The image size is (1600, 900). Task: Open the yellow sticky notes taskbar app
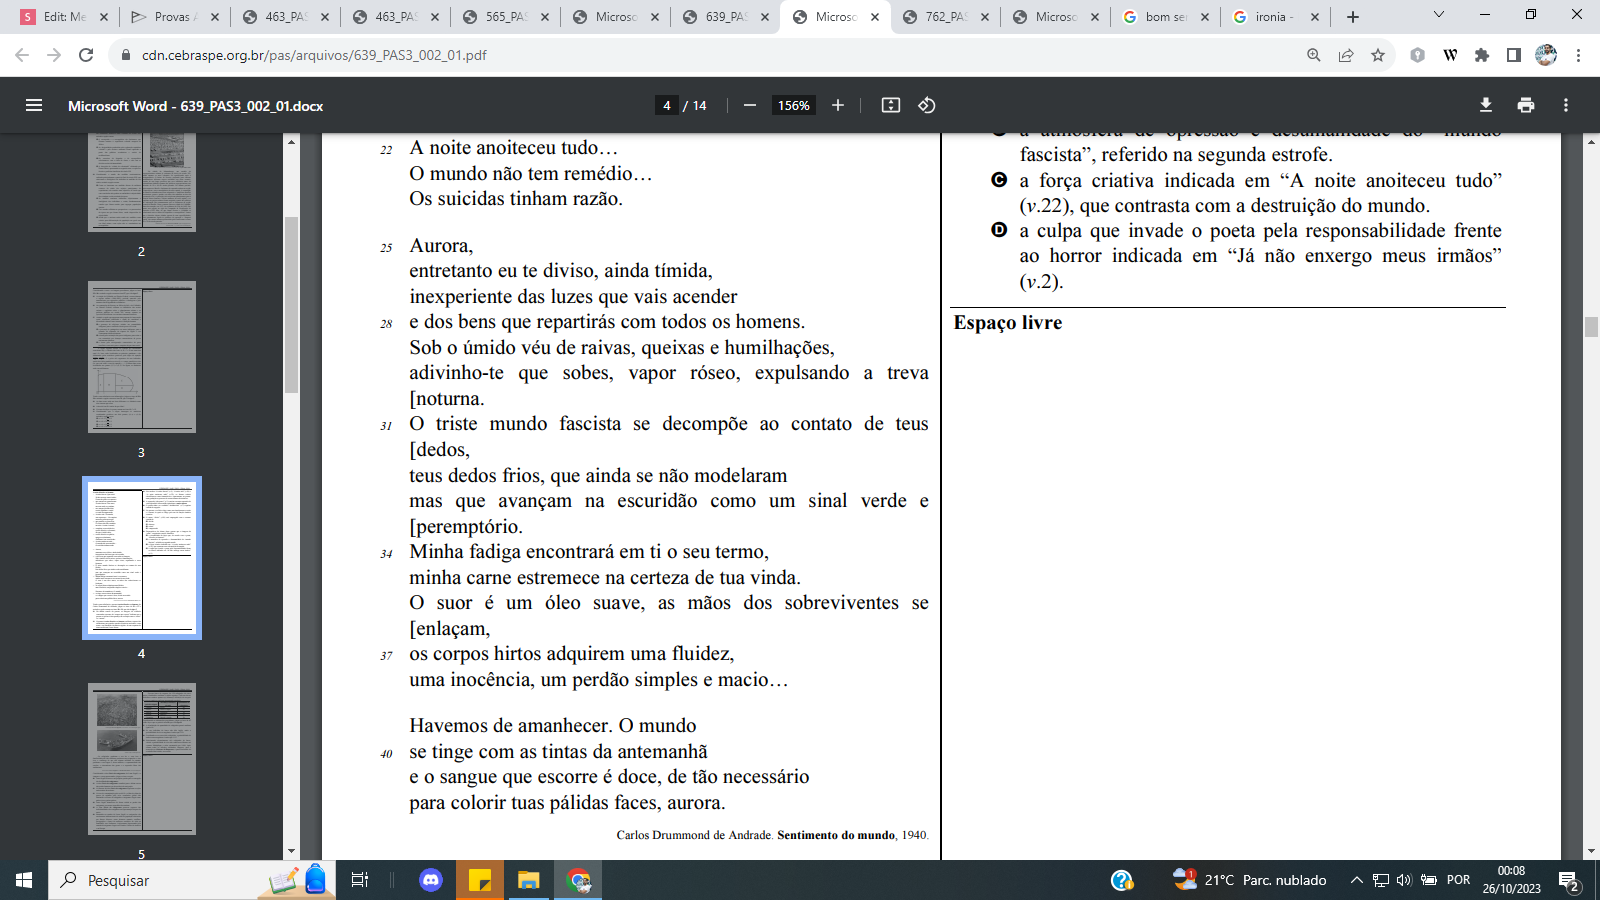coord(480,880)
